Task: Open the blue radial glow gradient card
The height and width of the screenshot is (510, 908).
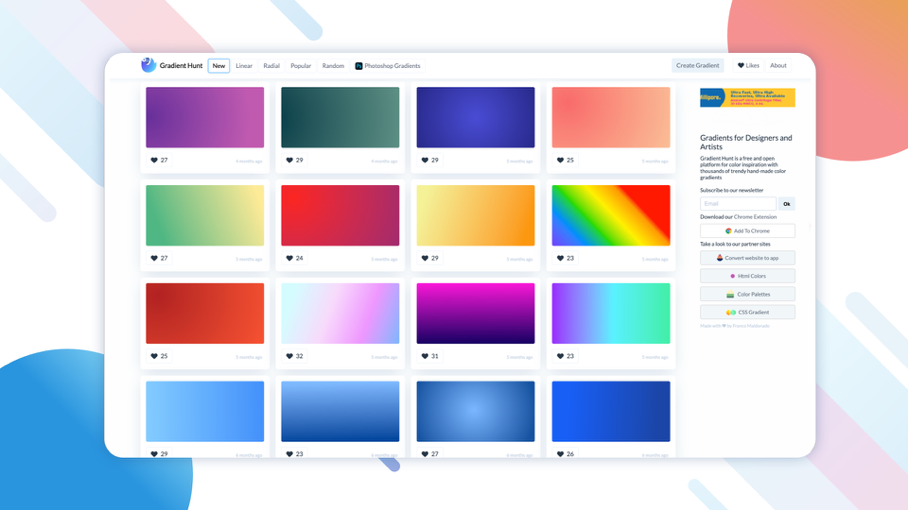Action: pyautogui.click(x=475, y=411)
